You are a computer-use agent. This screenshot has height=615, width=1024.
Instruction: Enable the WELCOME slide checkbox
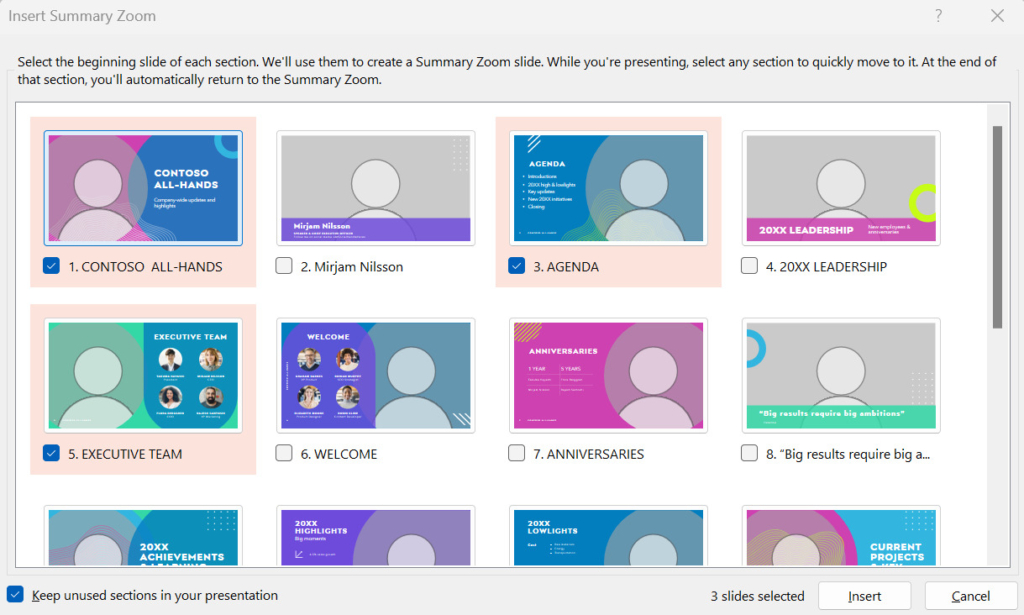coord(284,453)
